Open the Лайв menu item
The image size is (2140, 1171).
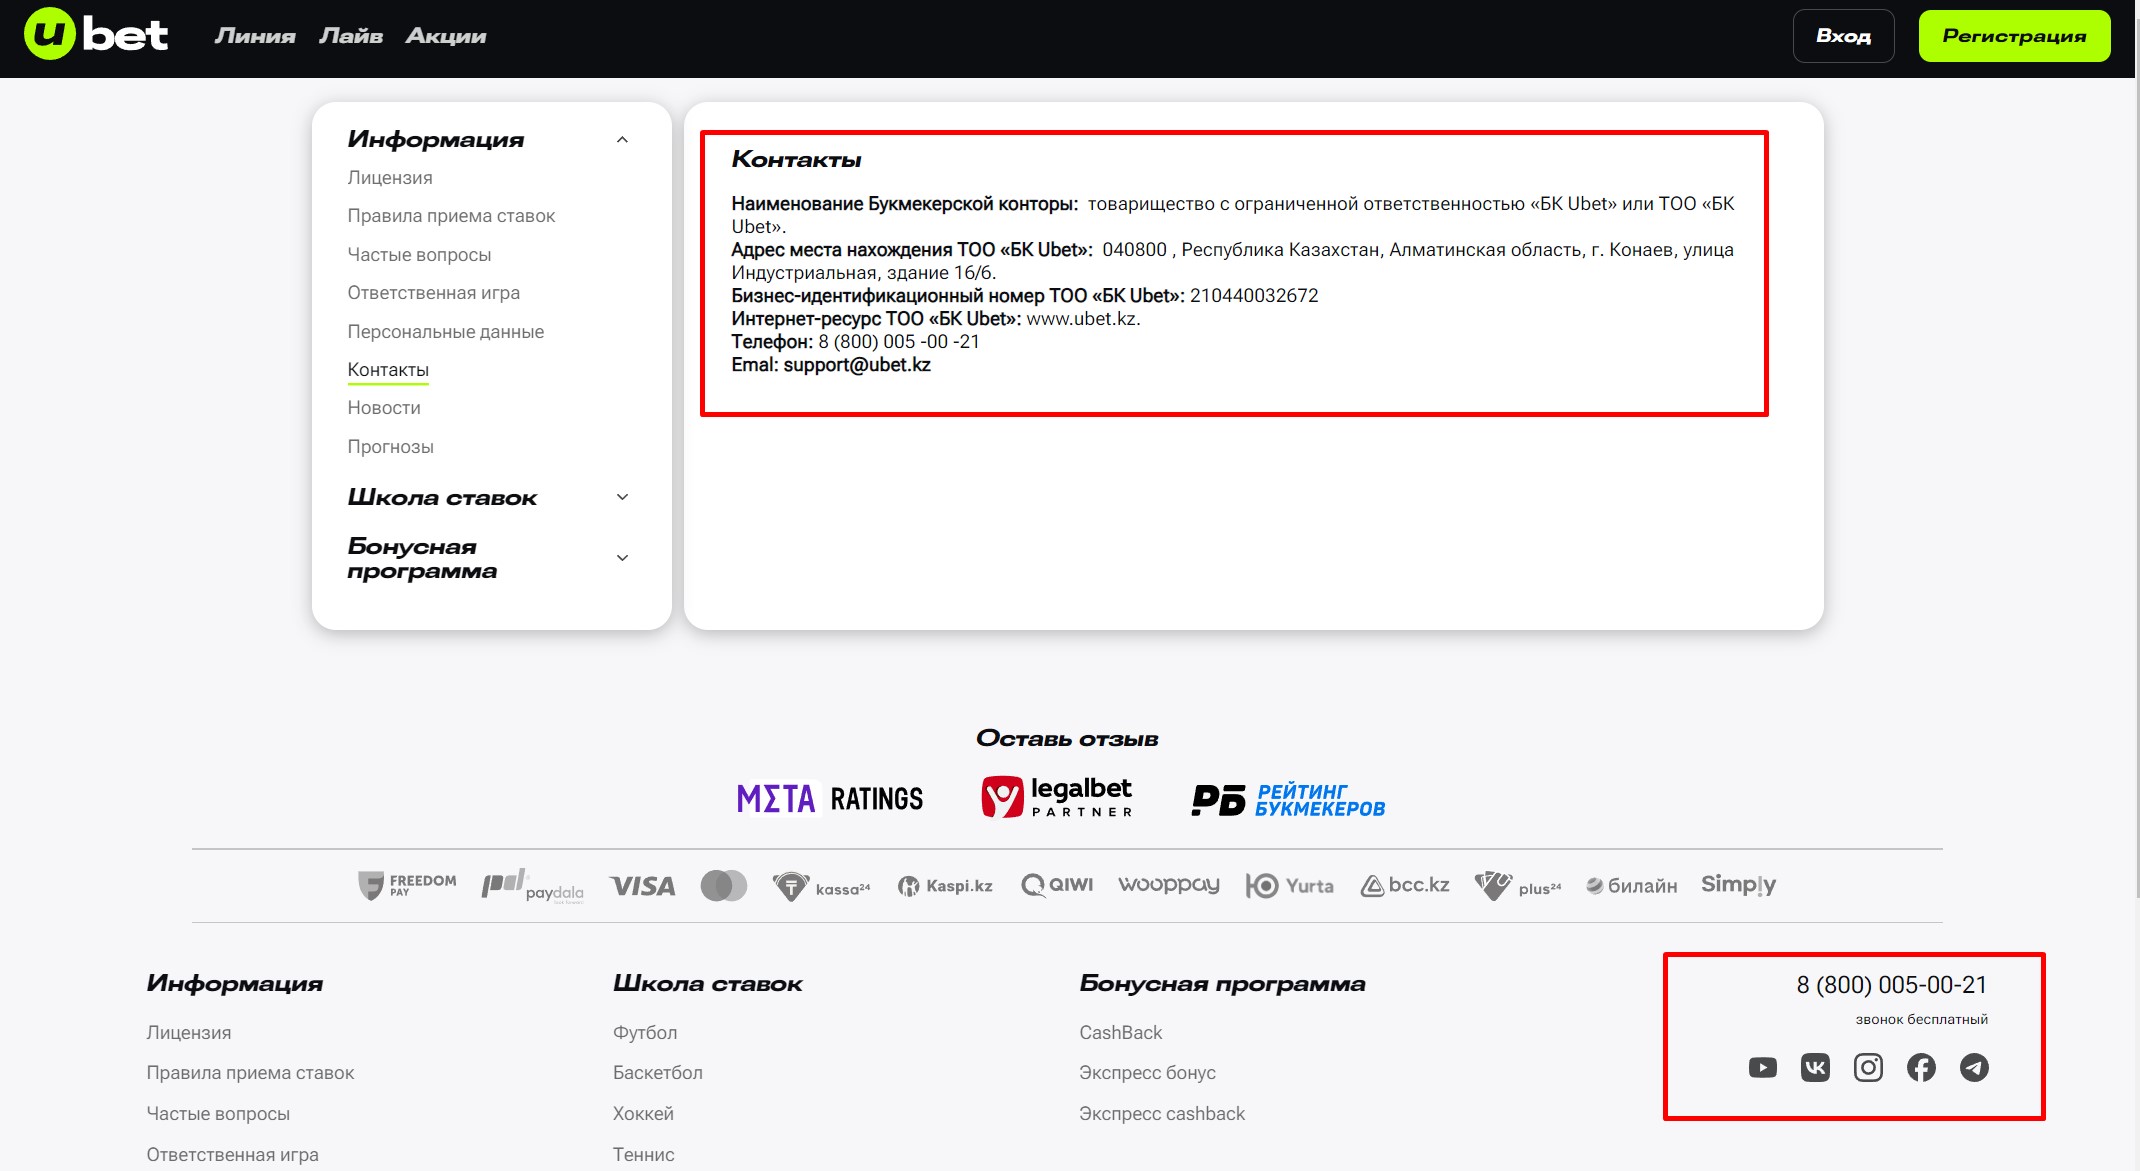coord(351,36)
